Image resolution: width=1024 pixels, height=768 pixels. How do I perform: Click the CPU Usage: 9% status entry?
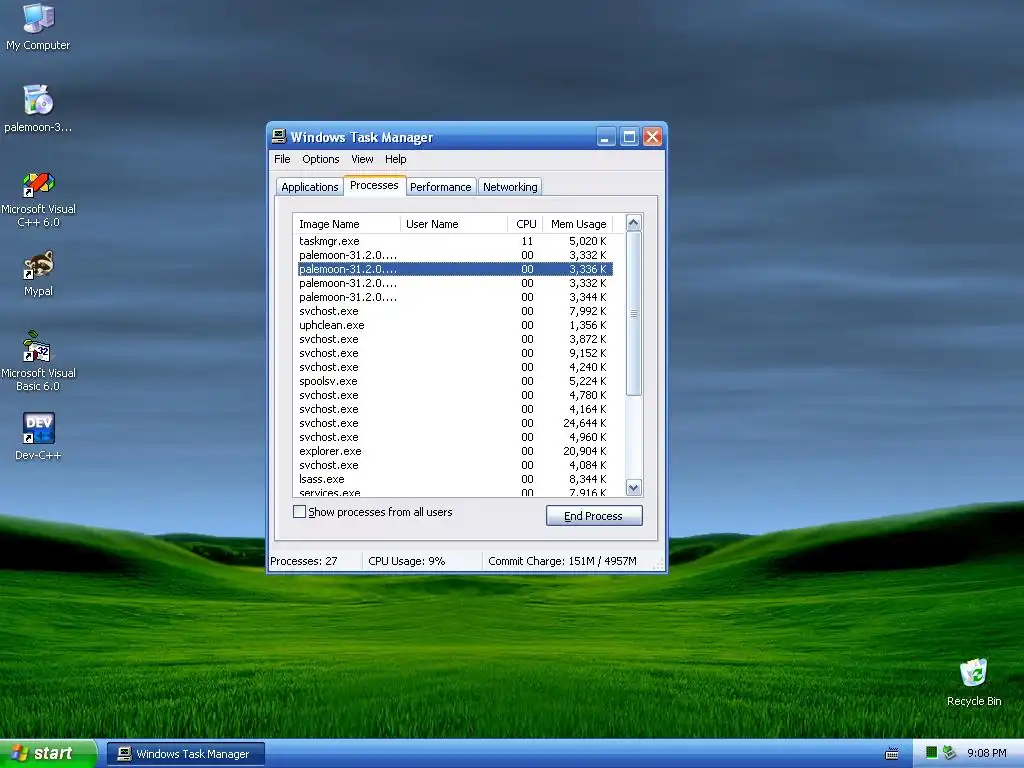[x=422, y=561]
